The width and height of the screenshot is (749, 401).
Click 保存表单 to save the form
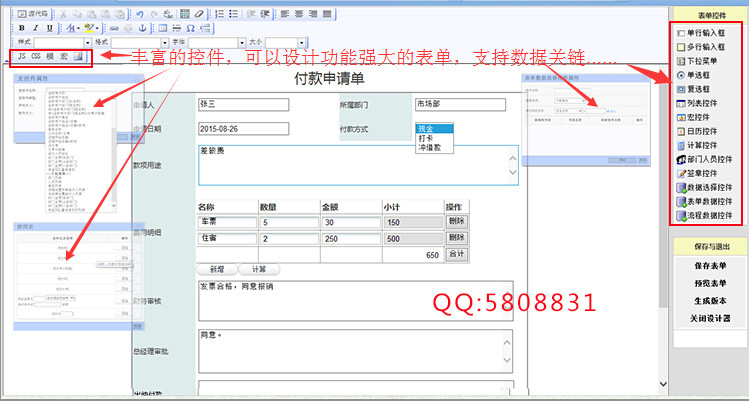[x=710, y=266]
